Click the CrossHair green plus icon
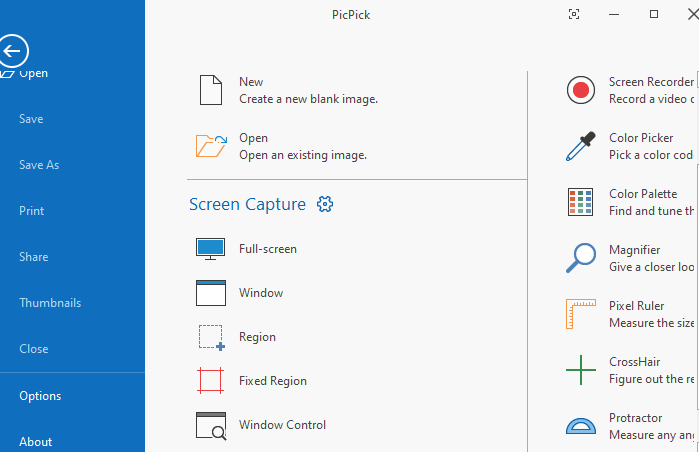This screenshot has height=452, width=699. pyautogui.click(x=580, y=370)
